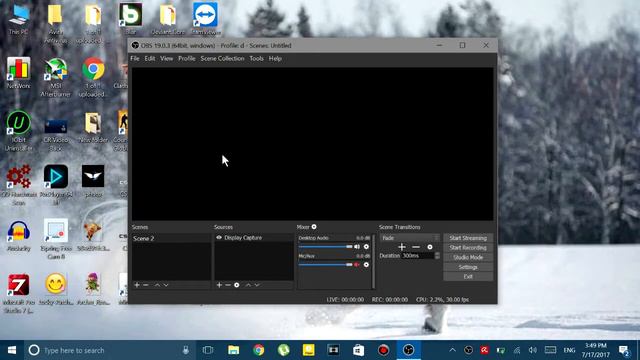The height and width of the screenshot is (360, 640).
Task: Open the File menu
Action: pyautogui.click(x=135, y=58)
